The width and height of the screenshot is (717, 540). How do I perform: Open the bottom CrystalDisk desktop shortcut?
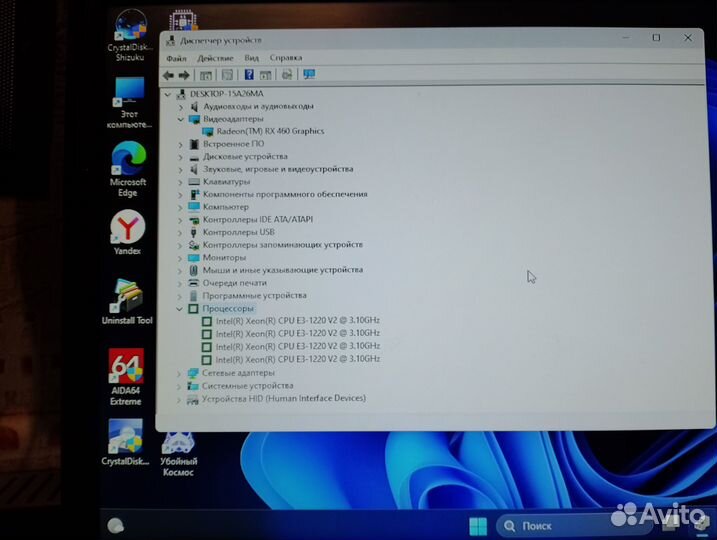point(125,442)
